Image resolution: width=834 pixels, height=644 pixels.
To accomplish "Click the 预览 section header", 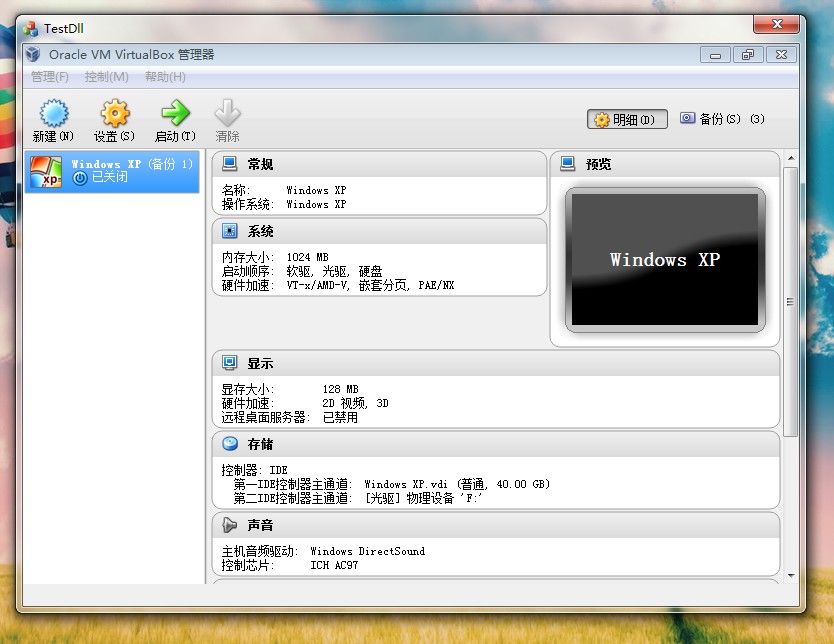I will tap(598, 164).
